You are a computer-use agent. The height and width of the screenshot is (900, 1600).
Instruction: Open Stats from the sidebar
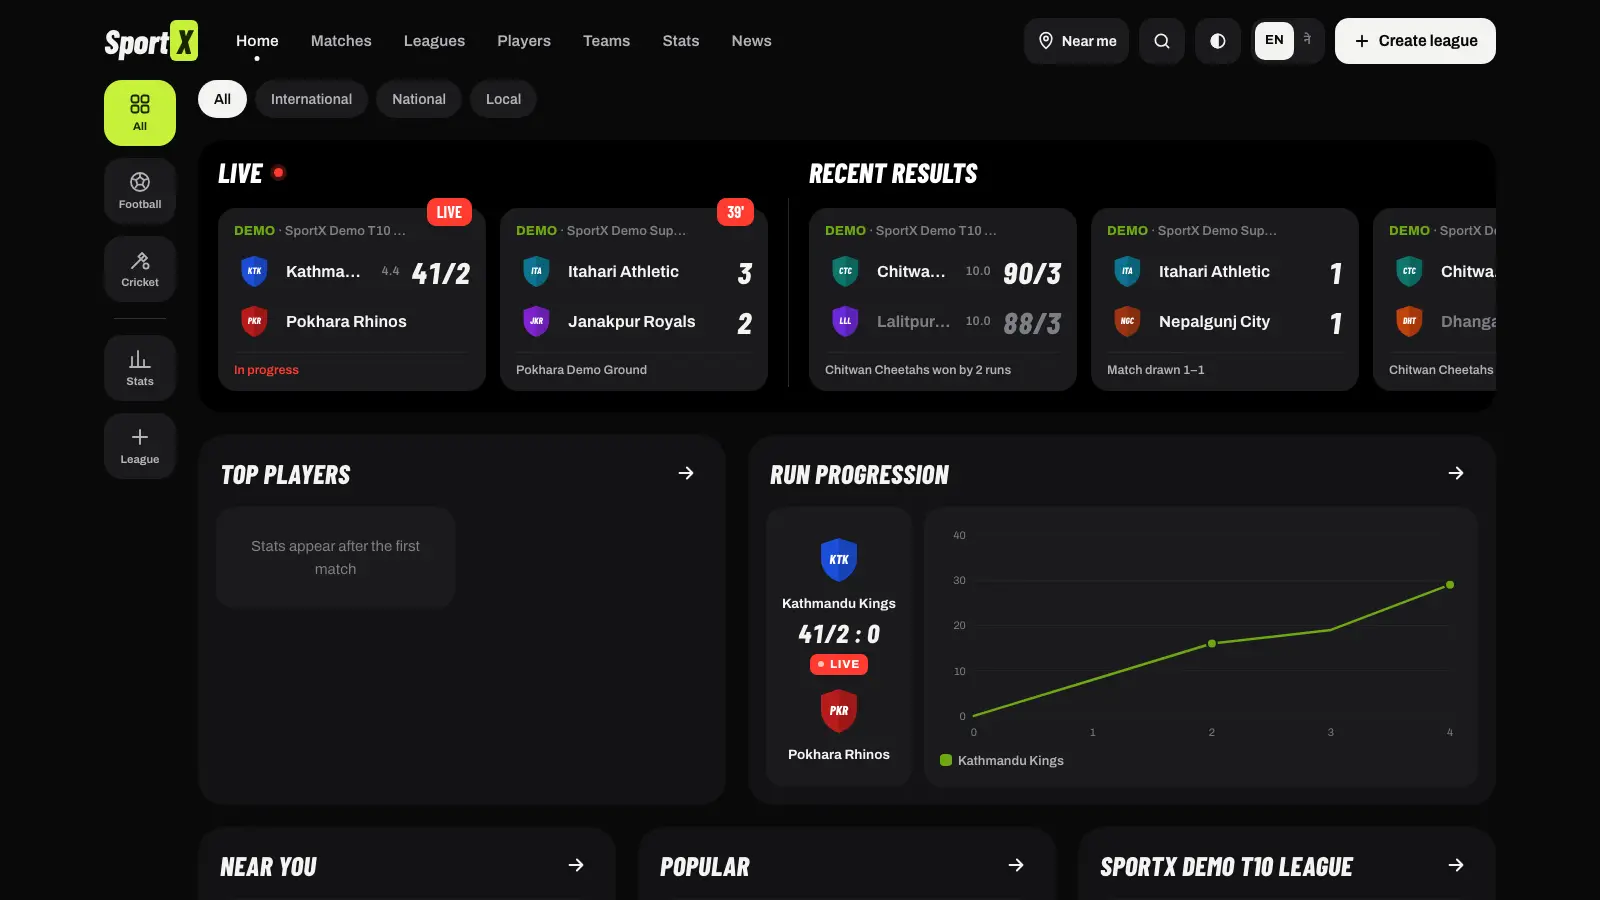pos(140,368)
